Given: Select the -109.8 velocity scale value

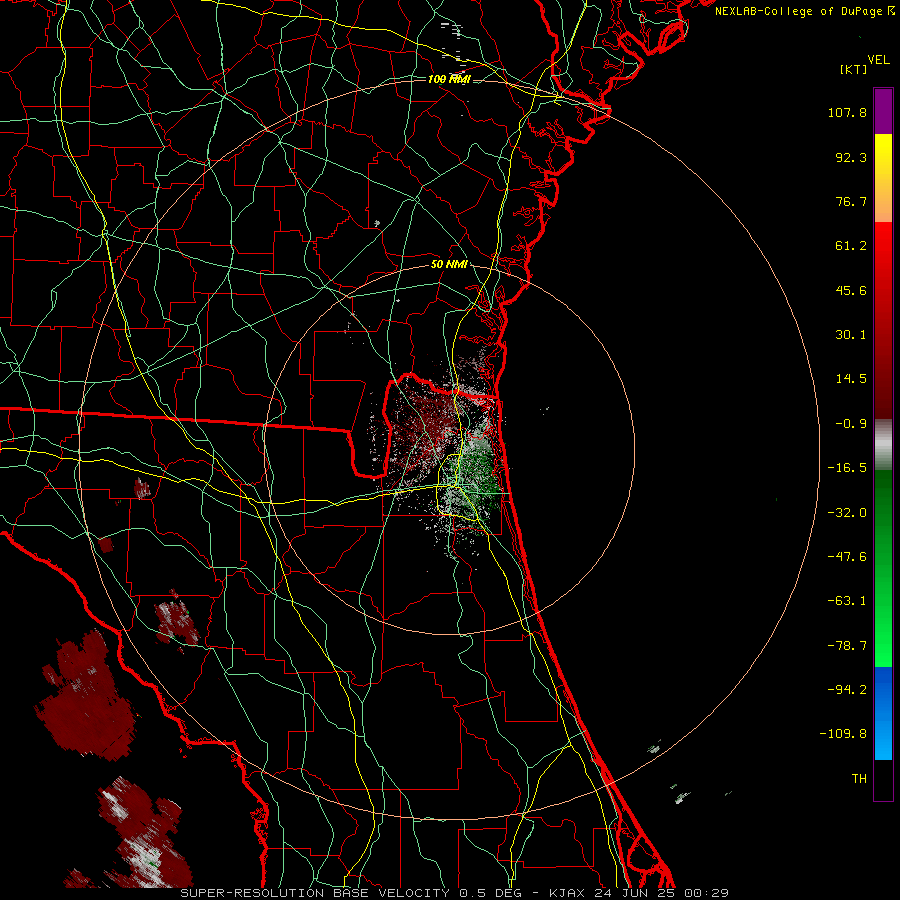Looking at the screenshot, I should click(843, 734).
